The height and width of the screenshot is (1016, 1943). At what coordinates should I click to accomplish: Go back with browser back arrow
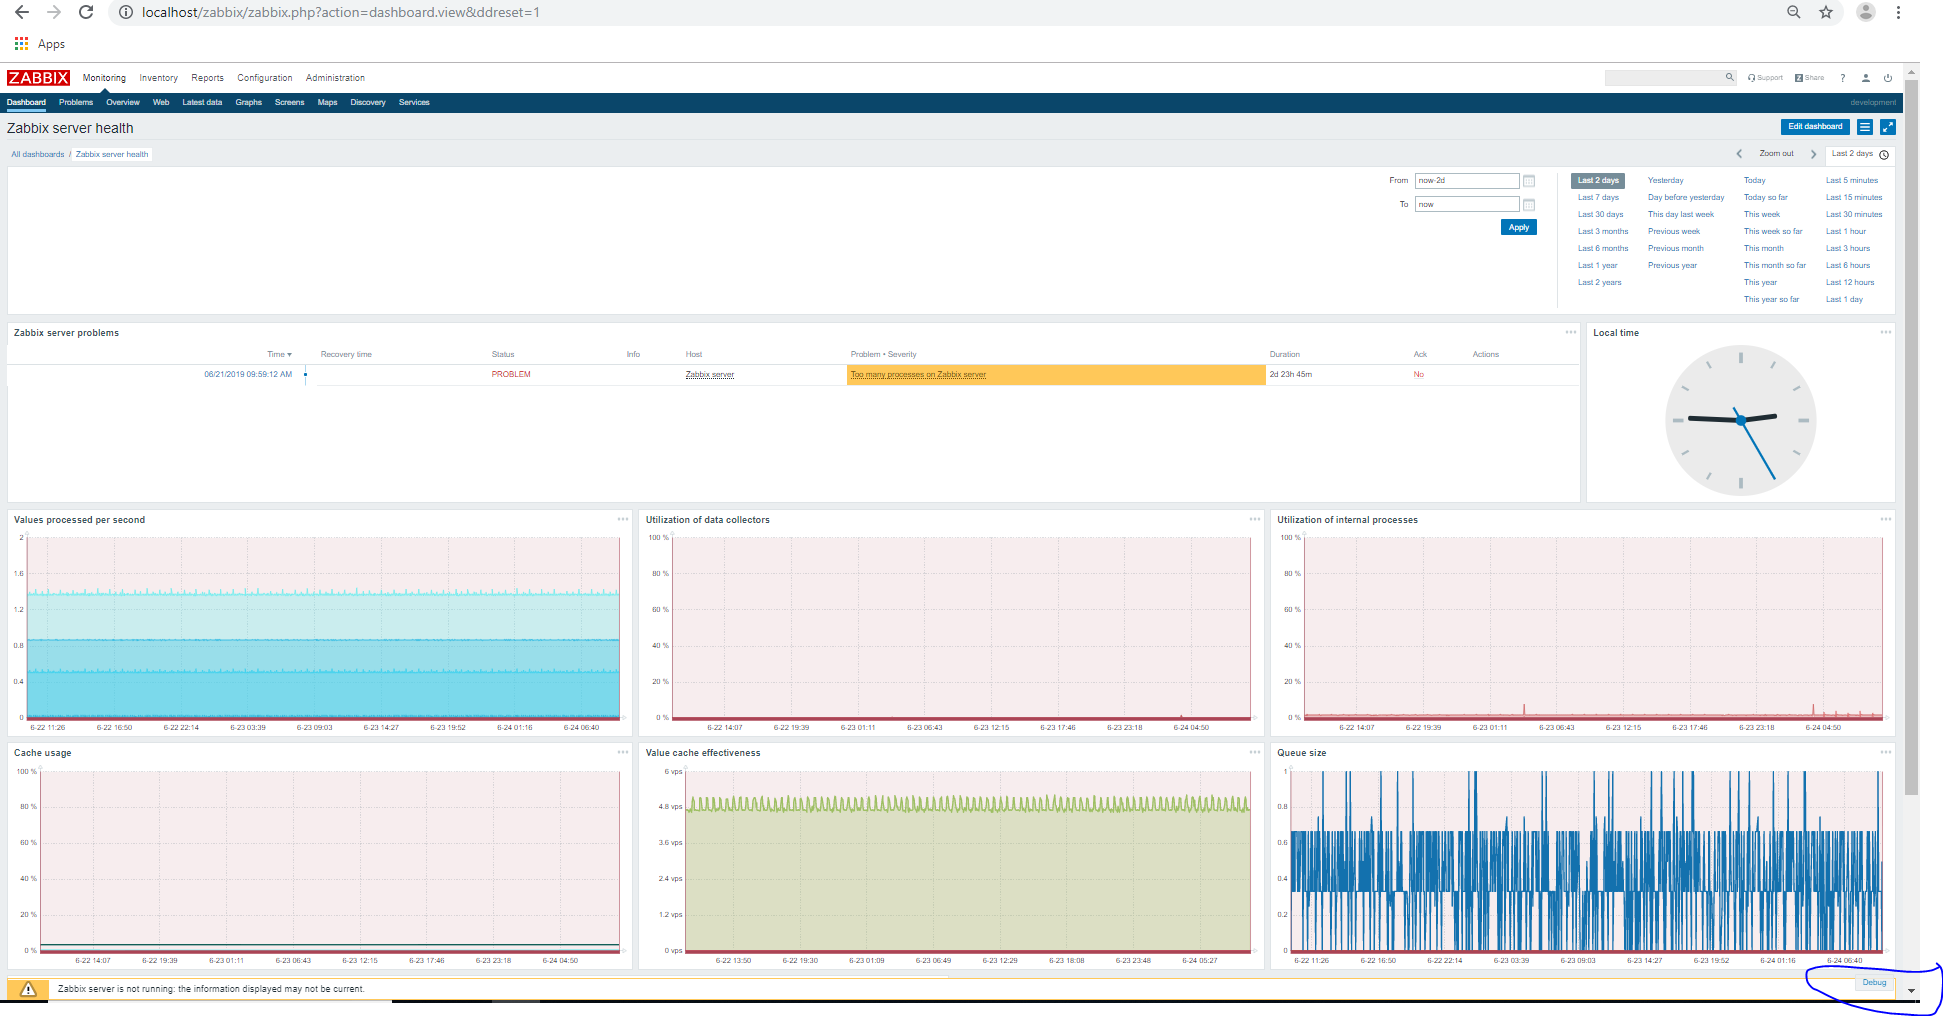point(22,12)
